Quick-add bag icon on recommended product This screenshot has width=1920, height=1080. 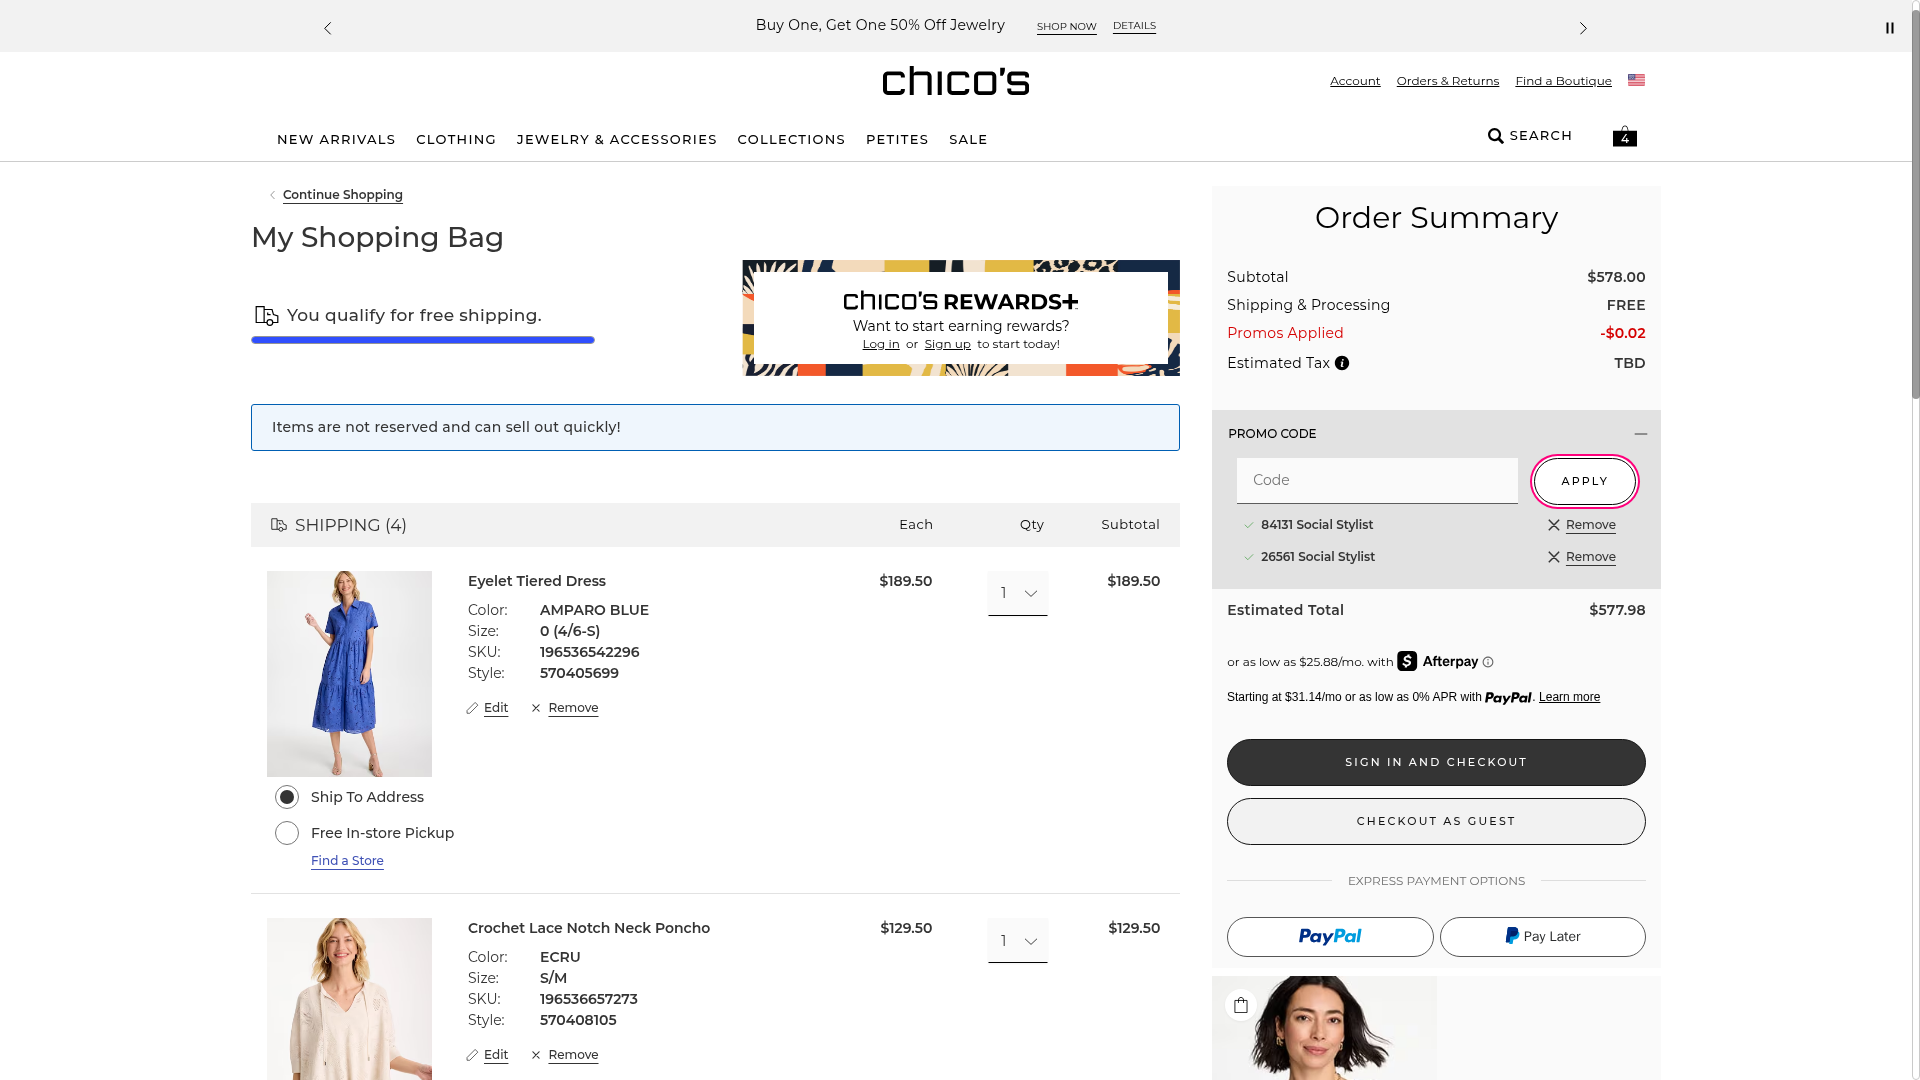point(1241,1005)
